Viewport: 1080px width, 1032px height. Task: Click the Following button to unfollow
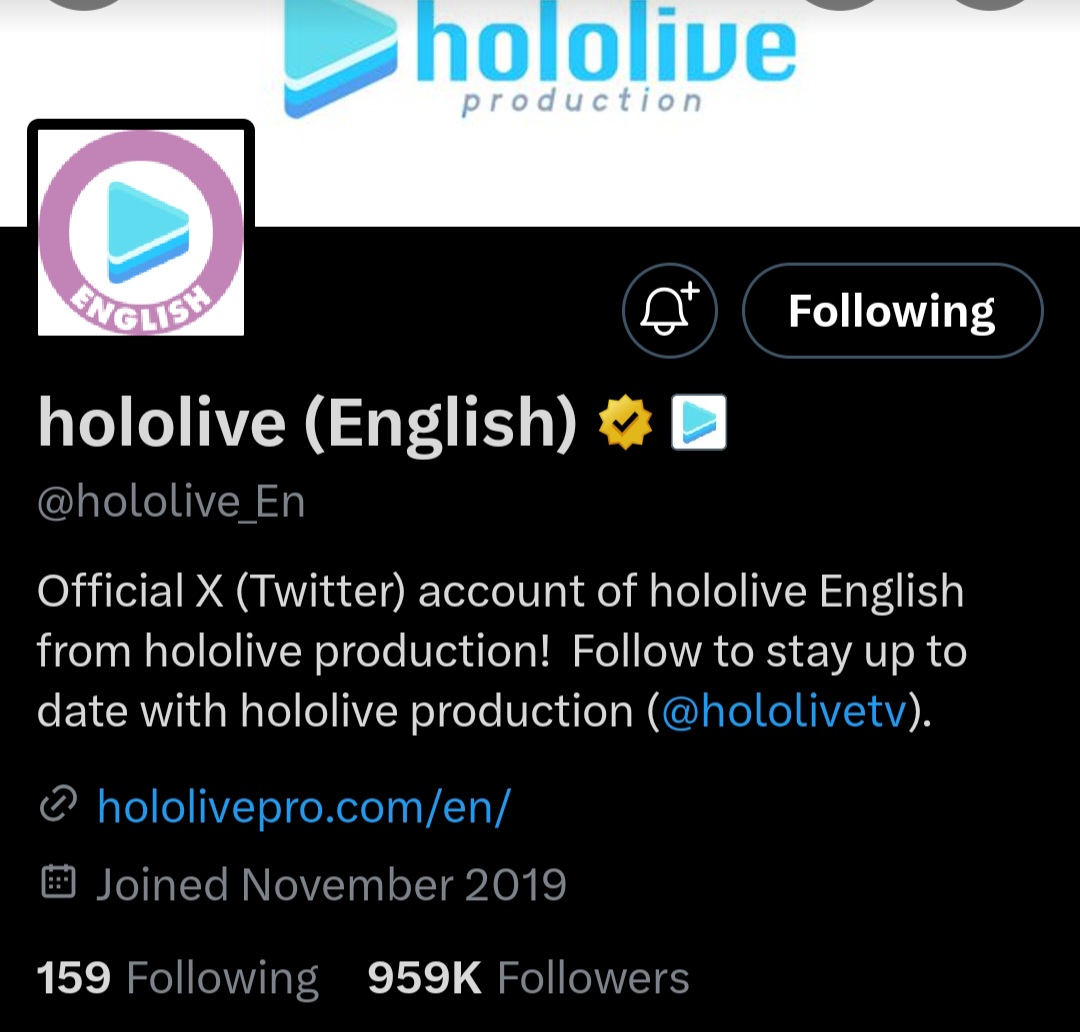[x=893, y=311]
